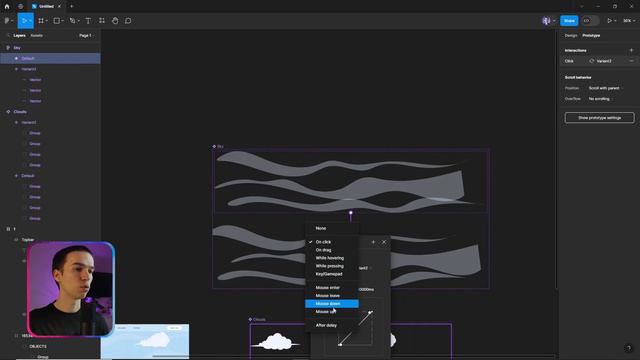Go to the Home tab icon
Screen dimensions: 640x360
[7, 7]
